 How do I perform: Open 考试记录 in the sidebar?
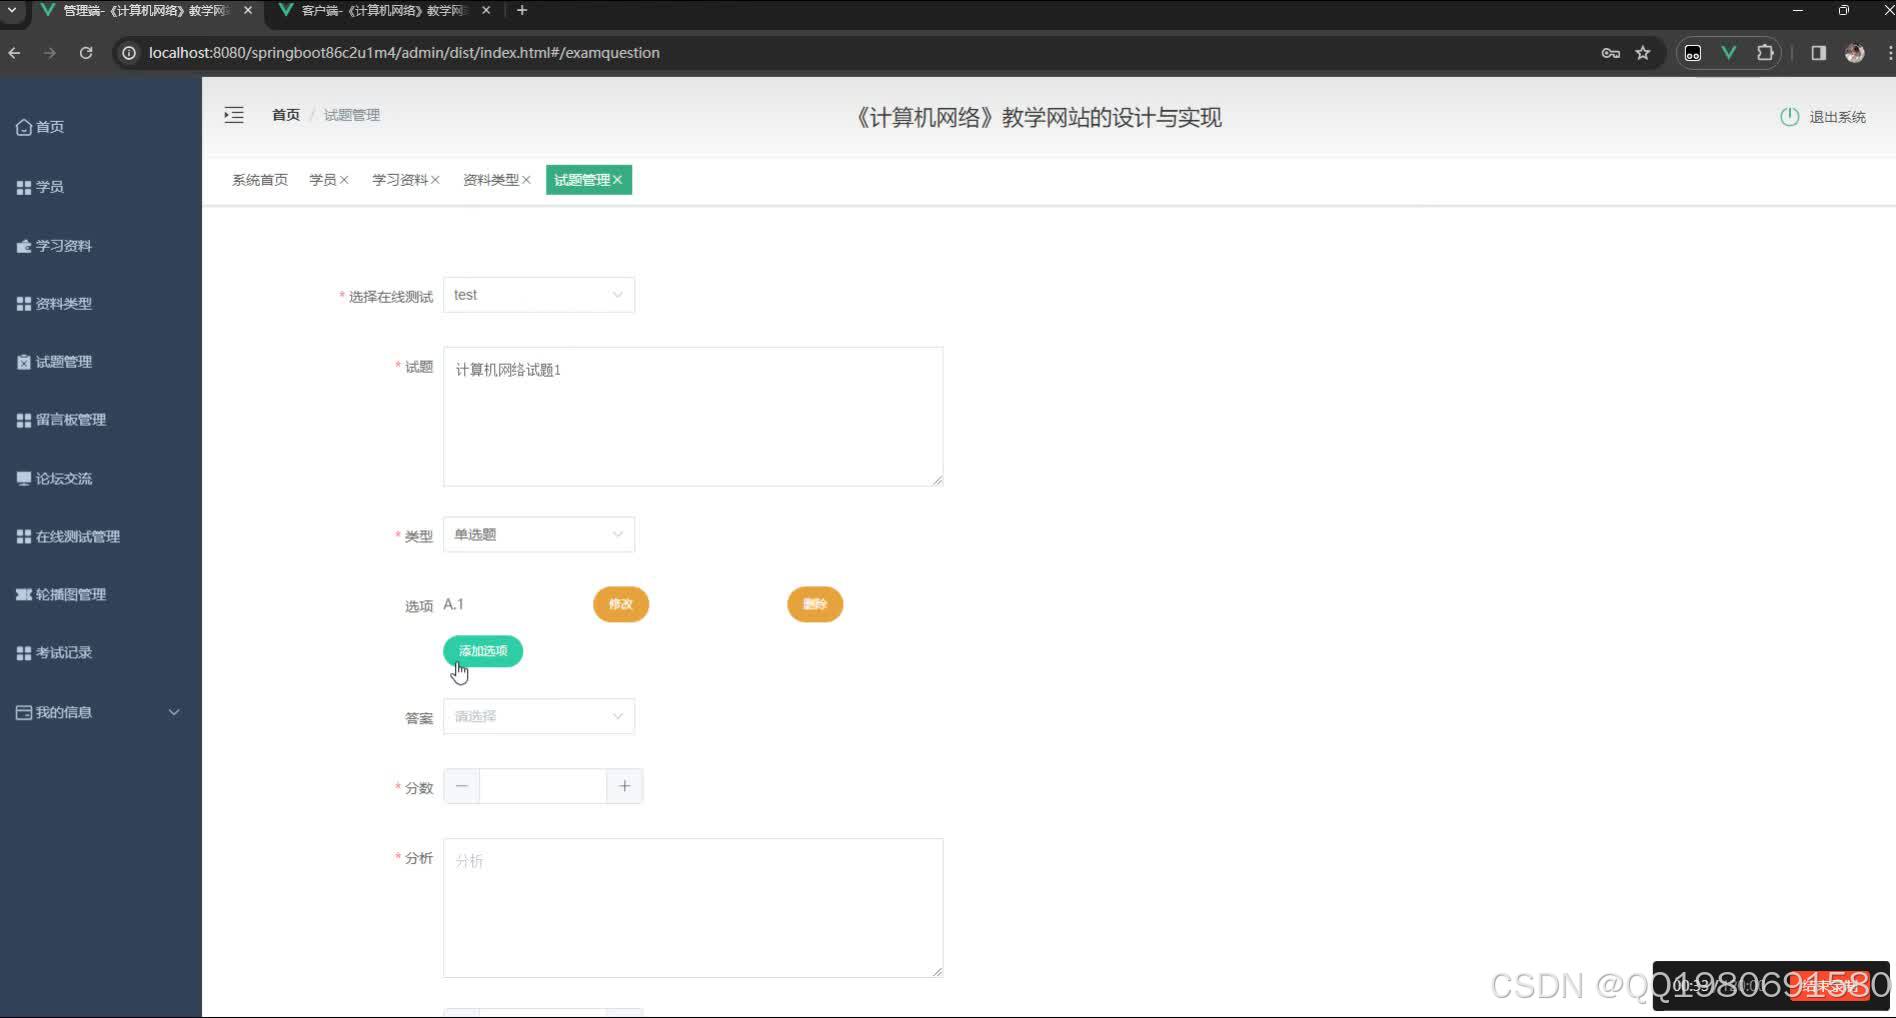[54, 653]
